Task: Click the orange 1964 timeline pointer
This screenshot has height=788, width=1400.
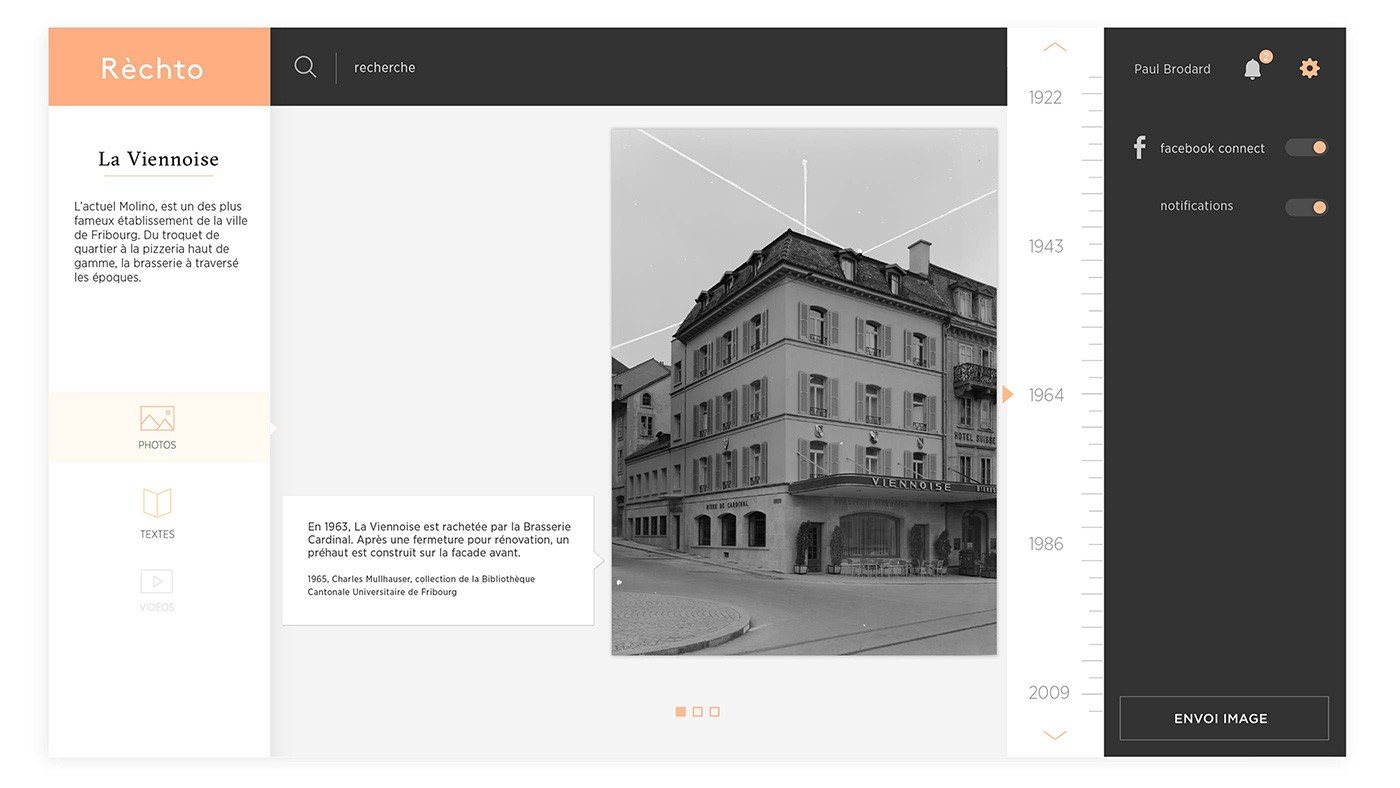Action: click(x=1008, y=394)
